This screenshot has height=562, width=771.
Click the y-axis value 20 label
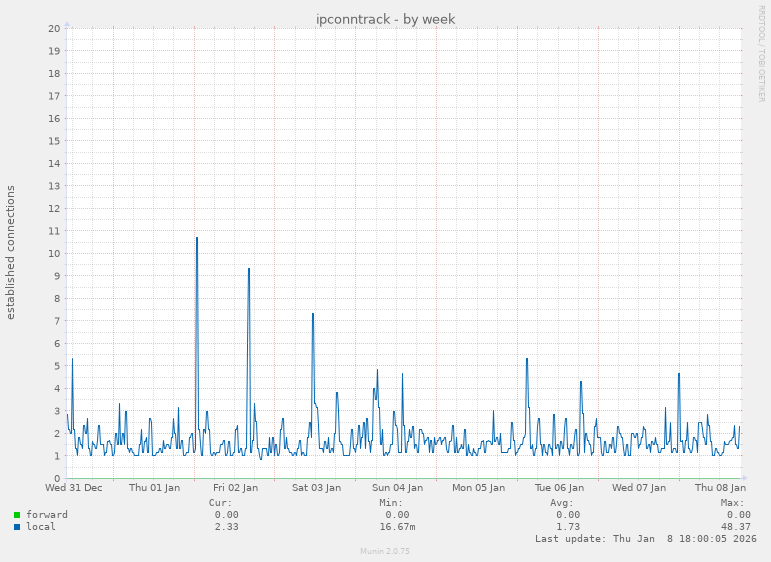point(56,28)
